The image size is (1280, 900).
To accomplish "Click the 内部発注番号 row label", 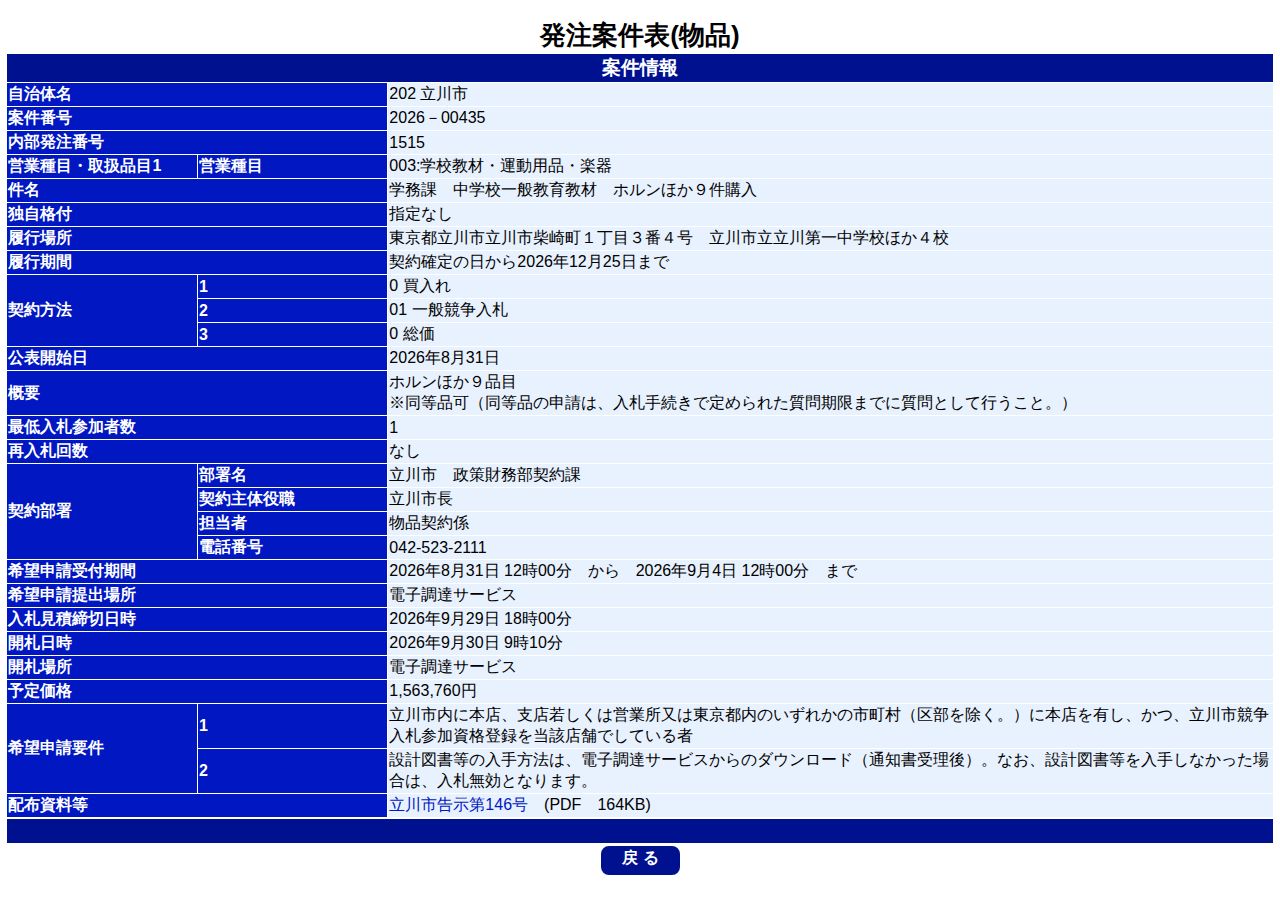I will [x=197, y=142].
